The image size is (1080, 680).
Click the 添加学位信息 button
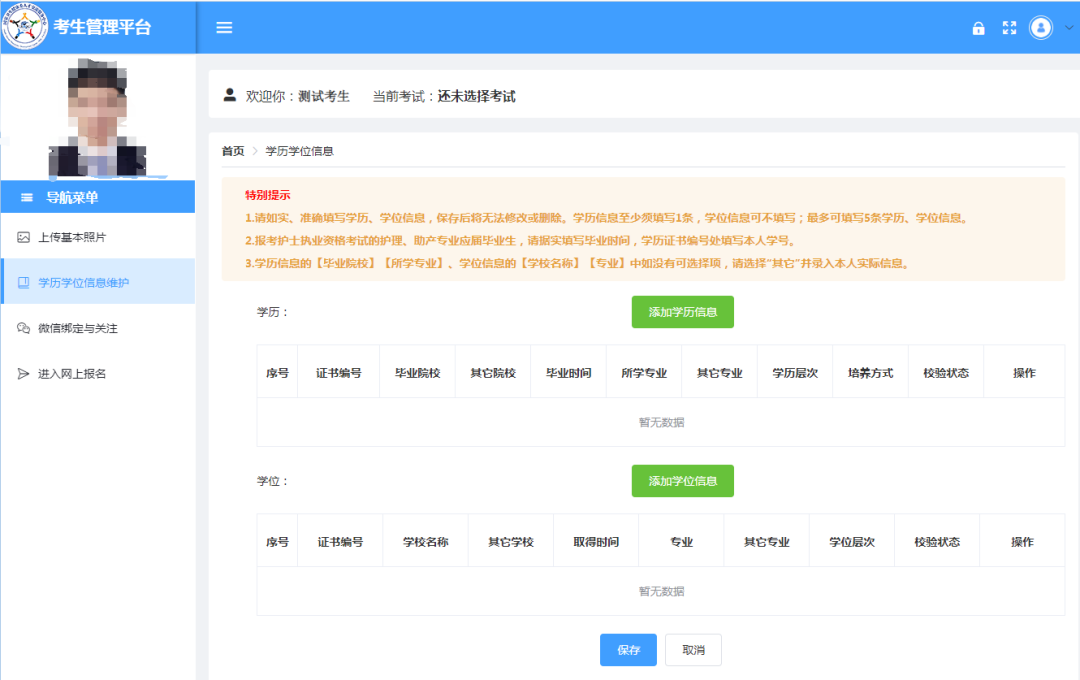click(x=683, y=480)
